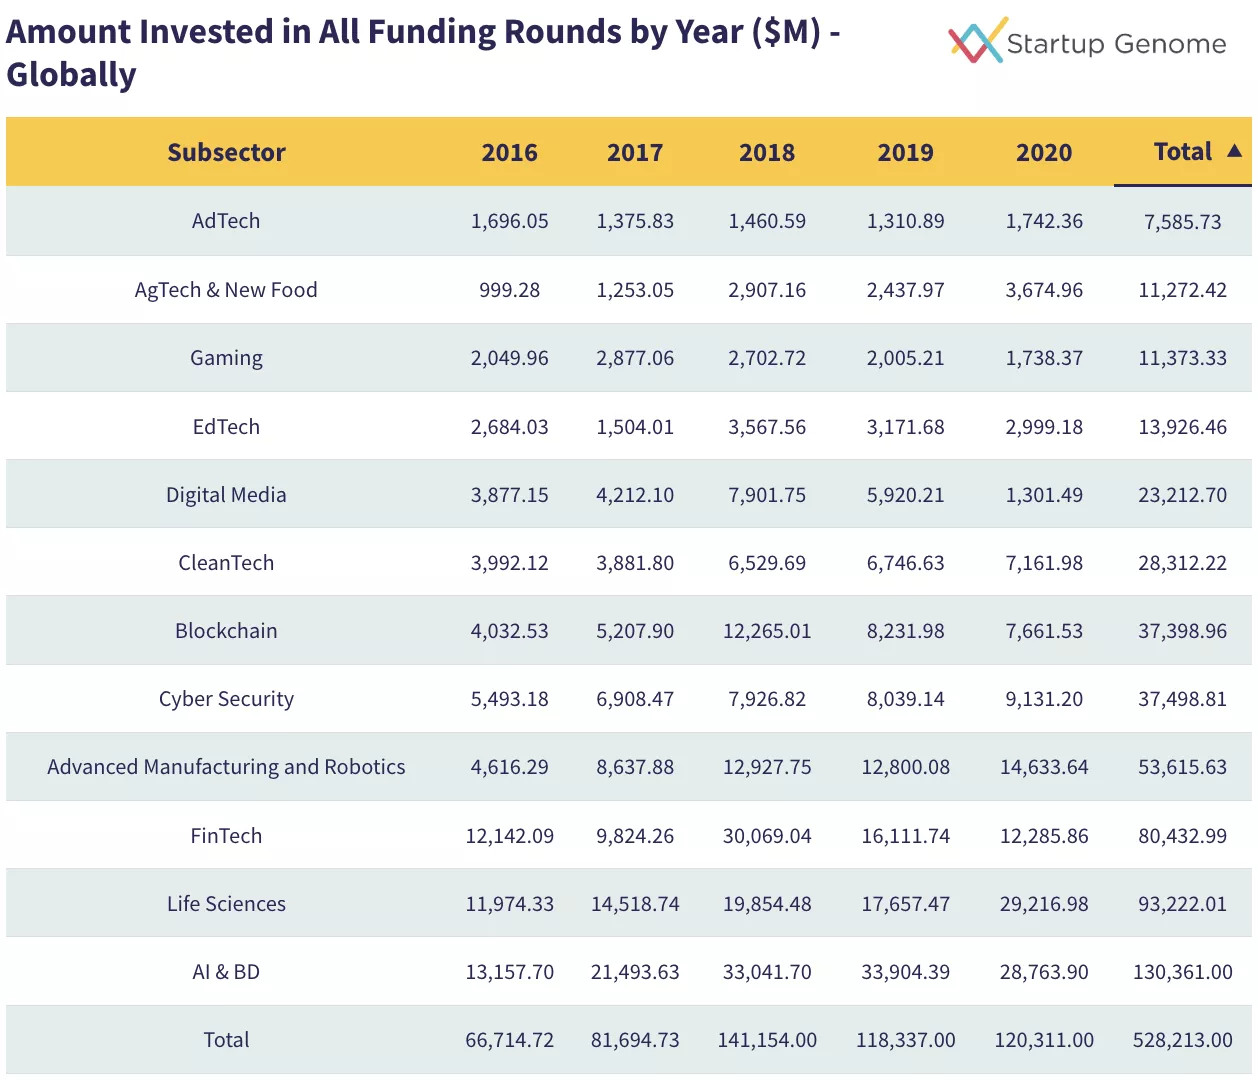
Task: Sort by the 2018 column header
Action: point(767,153)
